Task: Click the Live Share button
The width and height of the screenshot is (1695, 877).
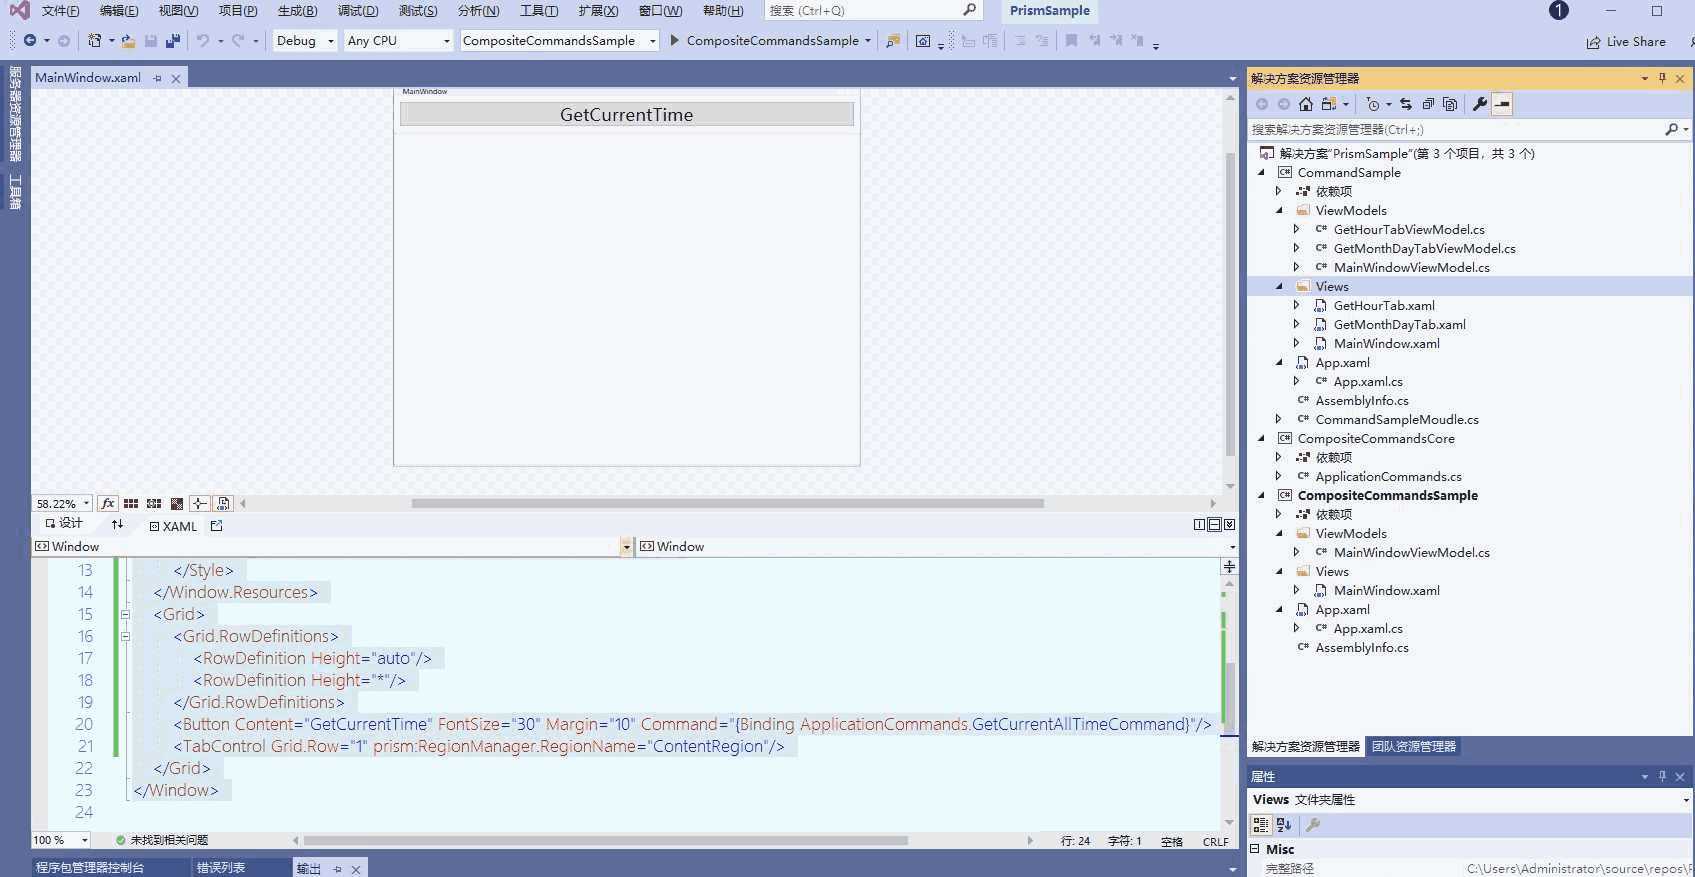Action: click(1626, 41)
